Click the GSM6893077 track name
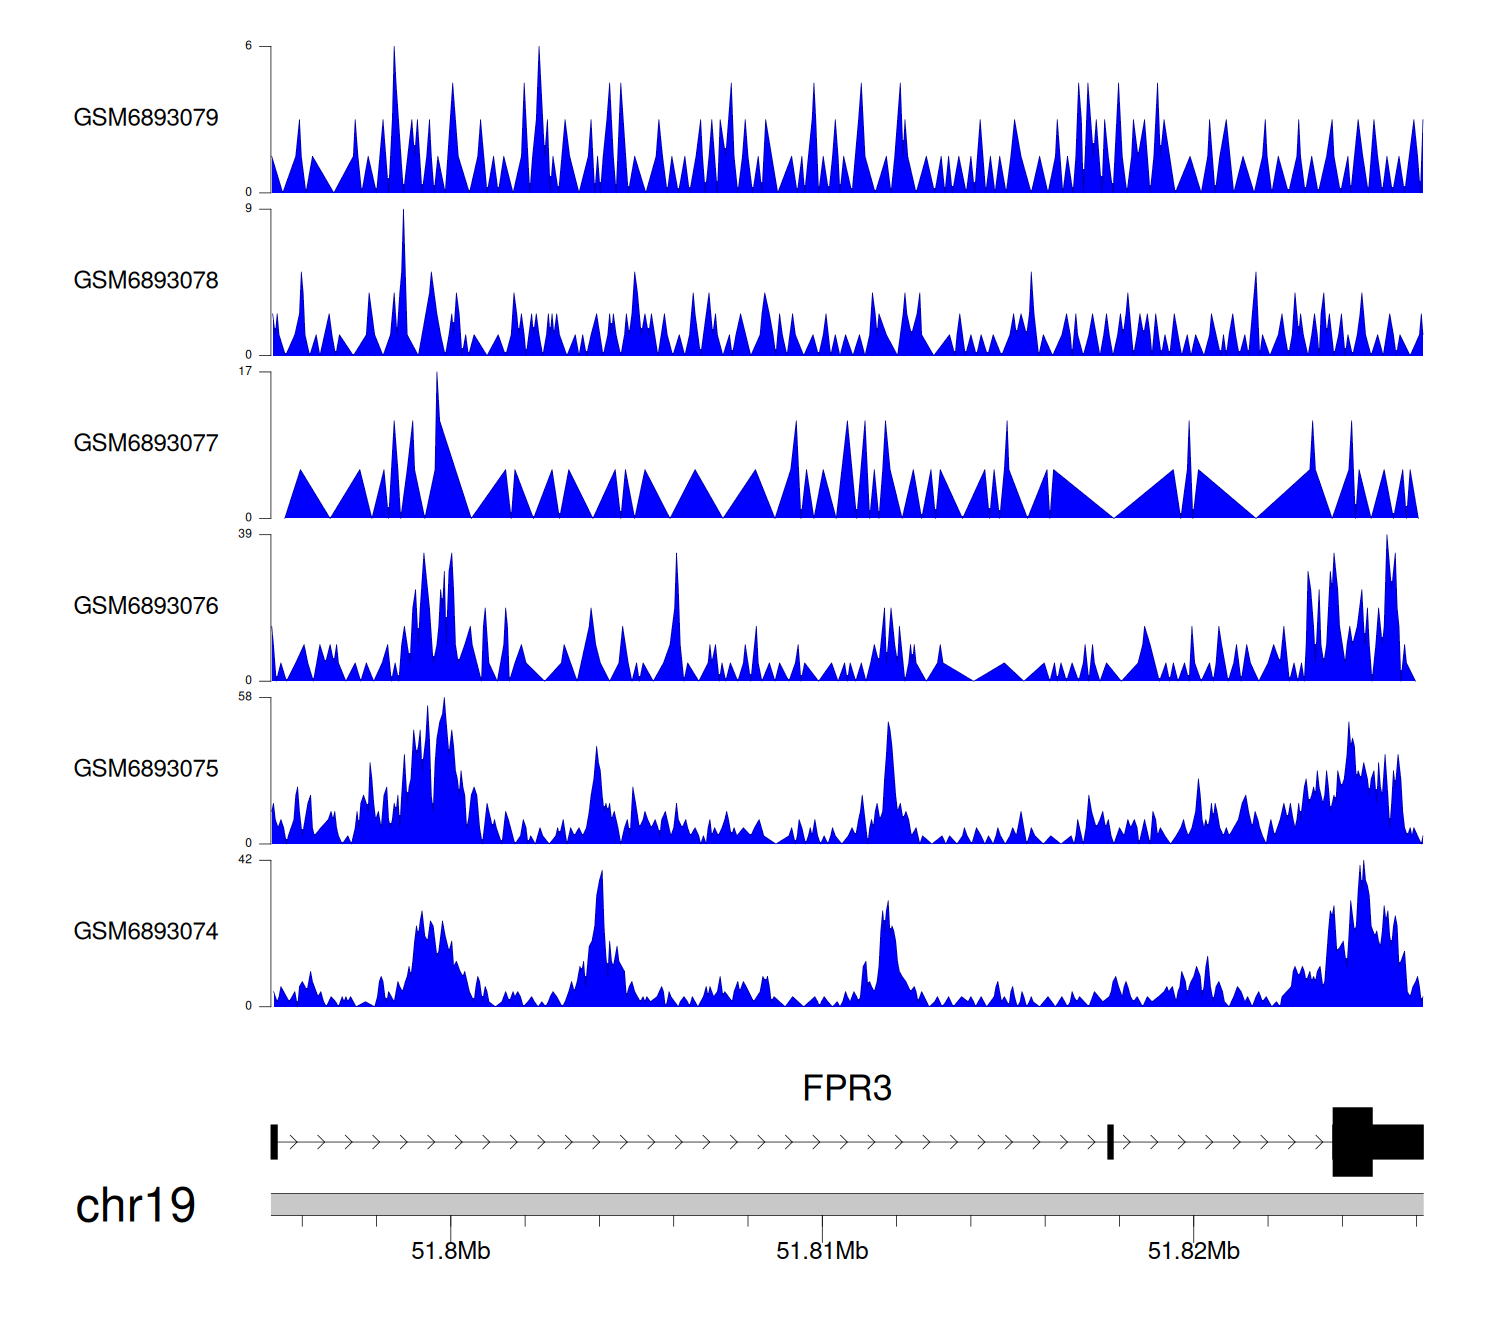 (146, 443)
